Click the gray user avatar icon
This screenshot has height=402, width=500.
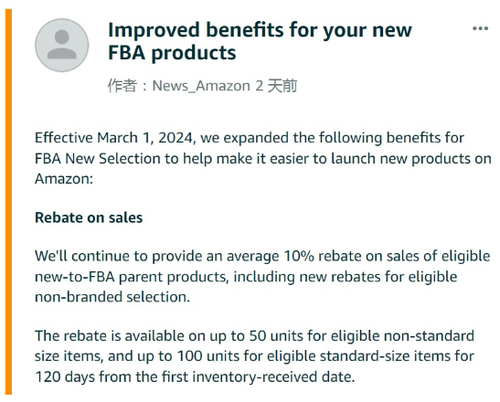[62, 45]
